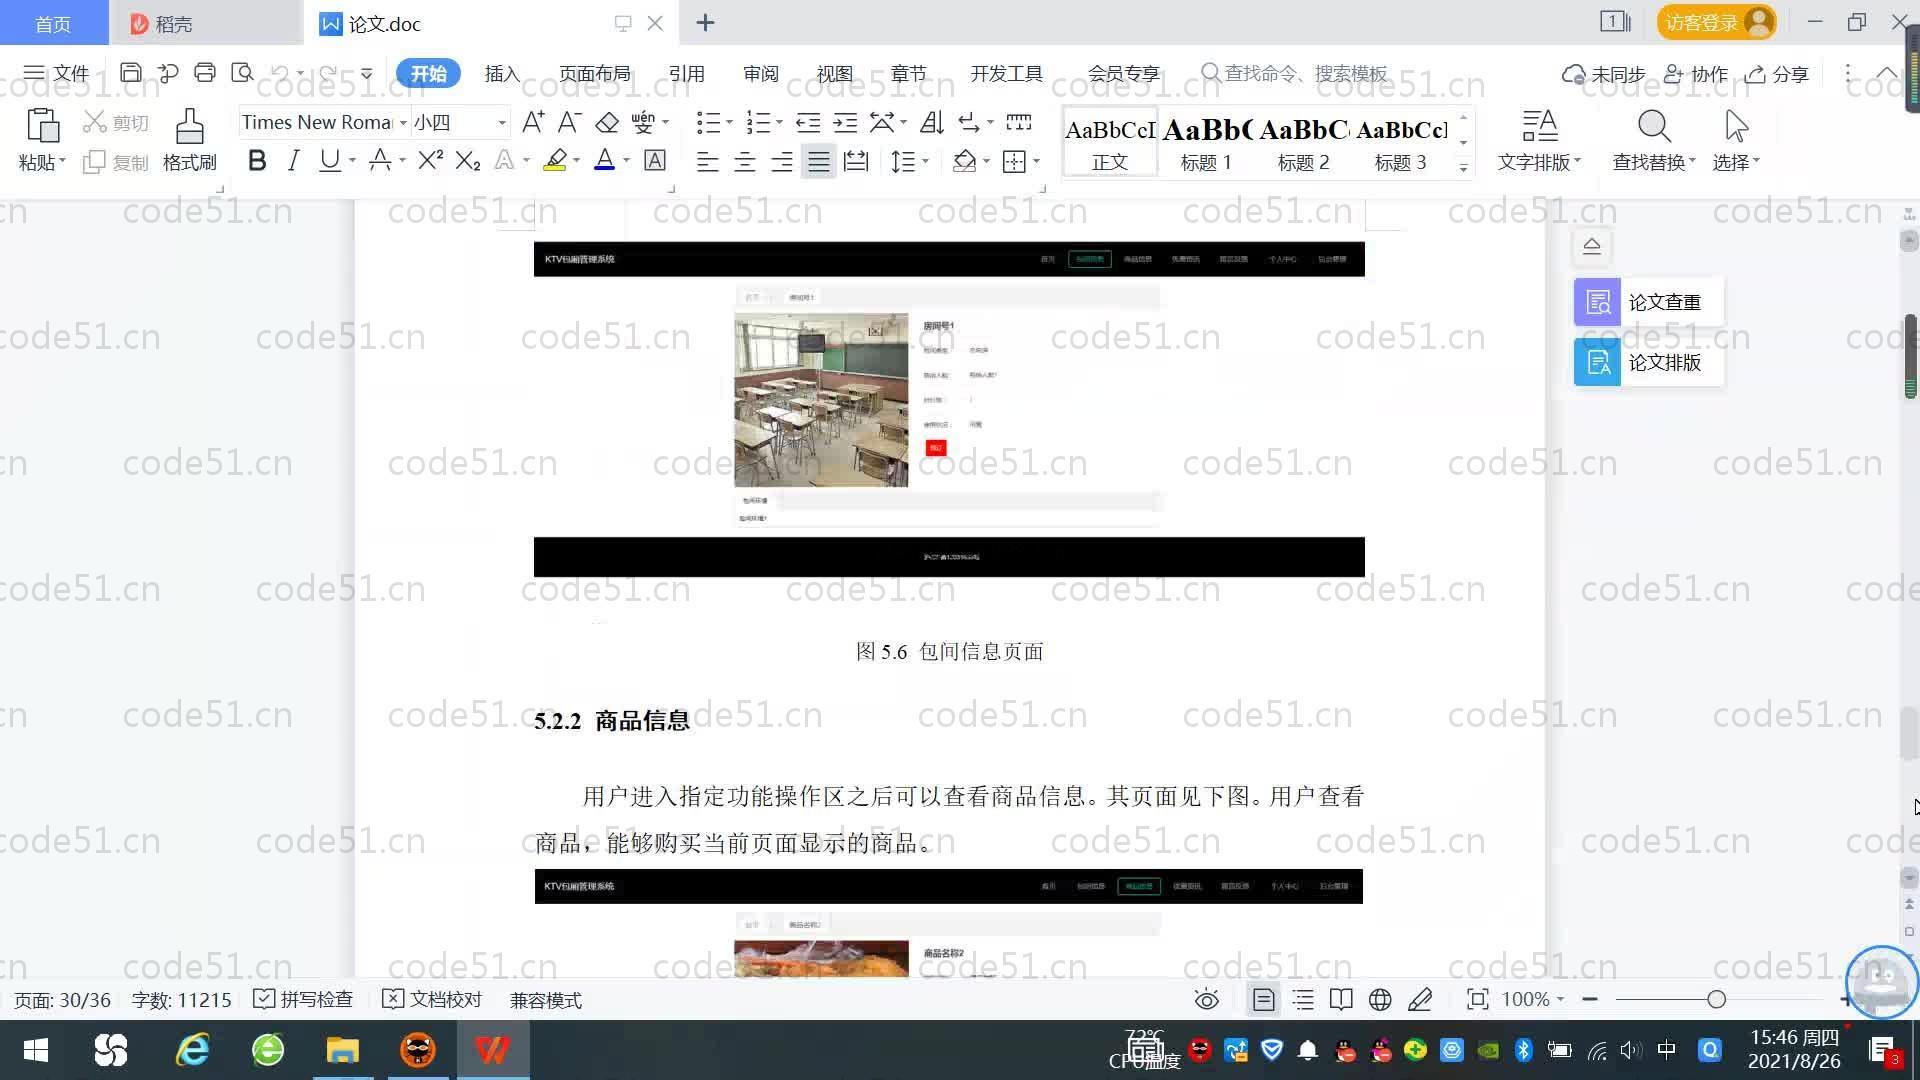This screenshot has width=1920, height=1080.
Task: Click the Format Painter (格式刷) icon
Action: 189,128
